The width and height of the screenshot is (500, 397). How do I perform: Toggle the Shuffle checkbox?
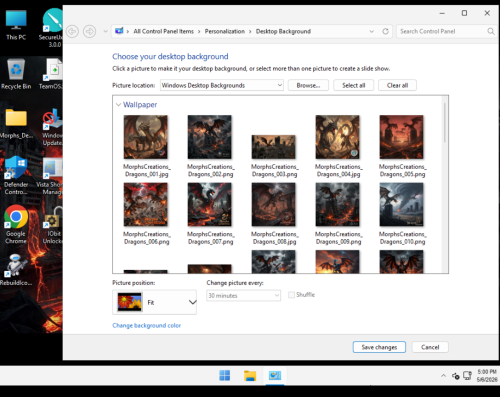point(291,295)
